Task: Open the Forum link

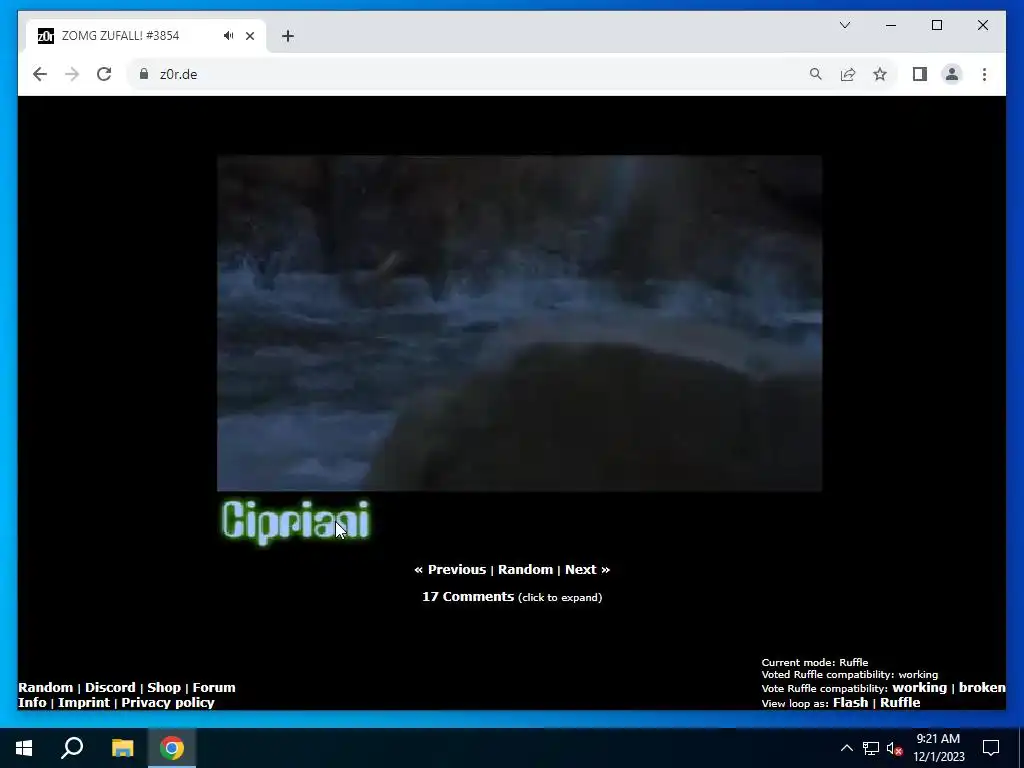Action: pyautogui.click(x=214, y=687)
